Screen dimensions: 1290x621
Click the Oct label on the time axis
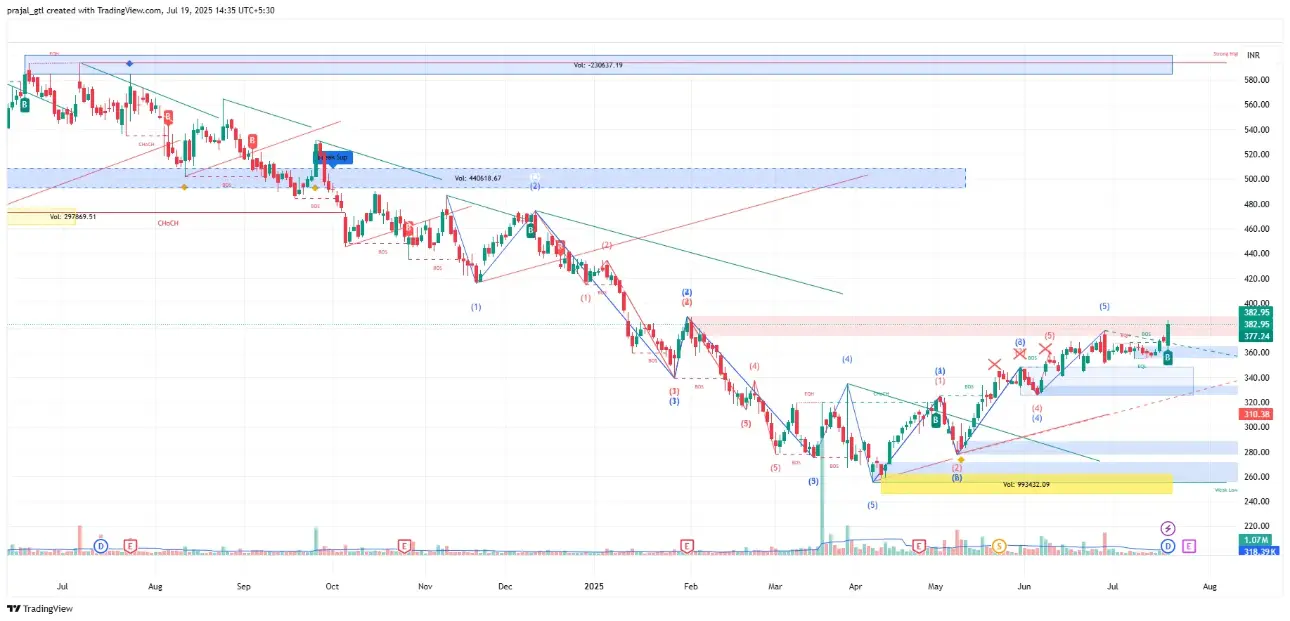tap(332, 585)
